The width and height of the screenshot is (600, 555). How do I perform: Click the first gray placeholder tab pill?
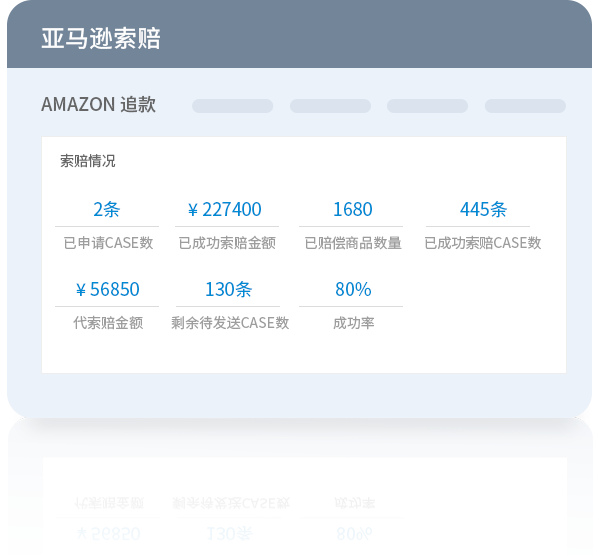point(232,106)
